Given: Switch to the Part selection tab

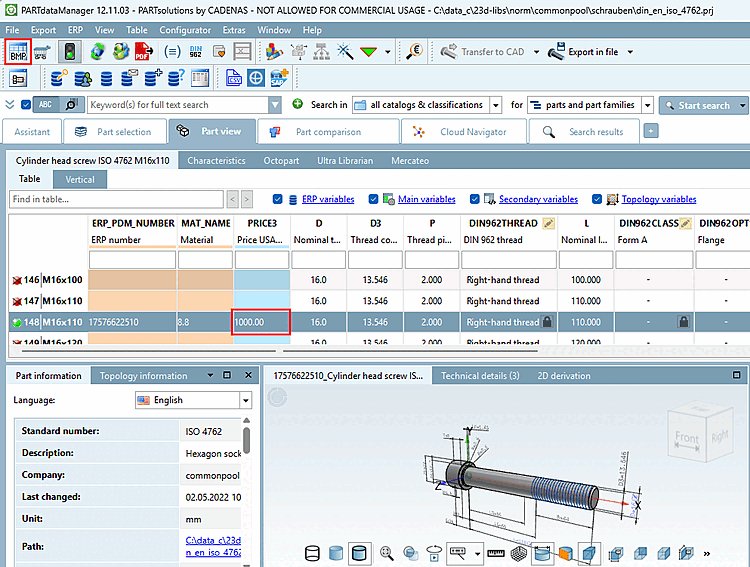Looking at the screenshot, I should pos(115,132).
